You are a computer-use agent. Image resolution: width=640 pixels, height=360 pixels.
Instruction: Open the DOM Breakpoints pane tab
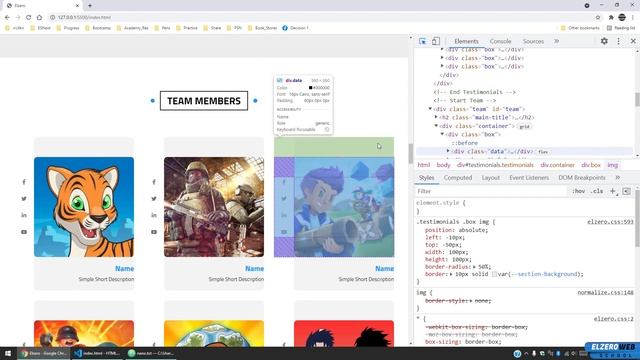click(x=582, y=178)
